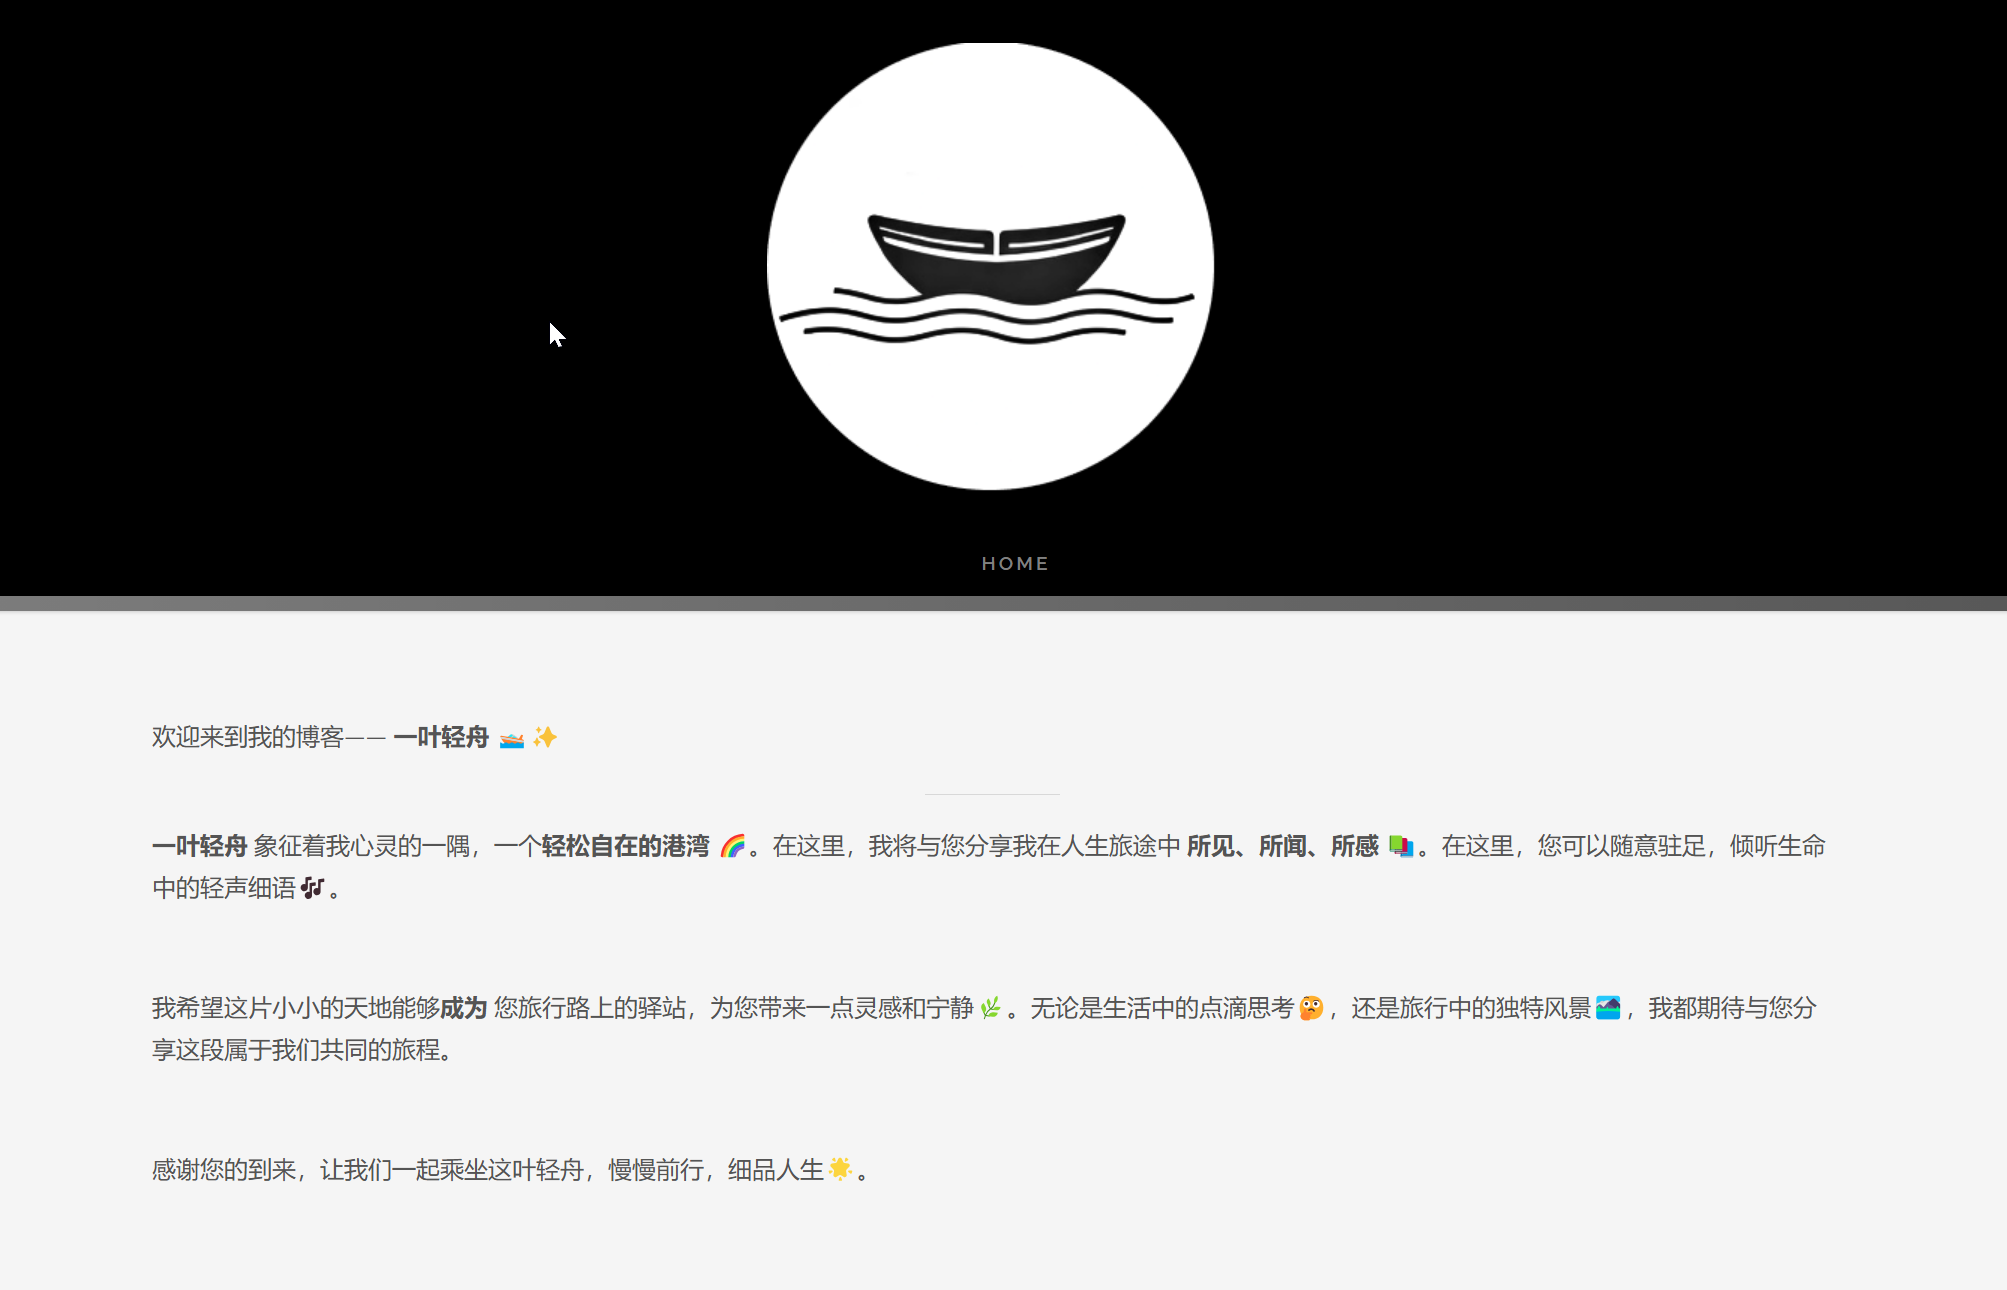The width and height of the screenshot is (2007, 1290).
Task: Click the bold 一叶轻舟 starting the second paragraph
Action: (x=199, y=847)
